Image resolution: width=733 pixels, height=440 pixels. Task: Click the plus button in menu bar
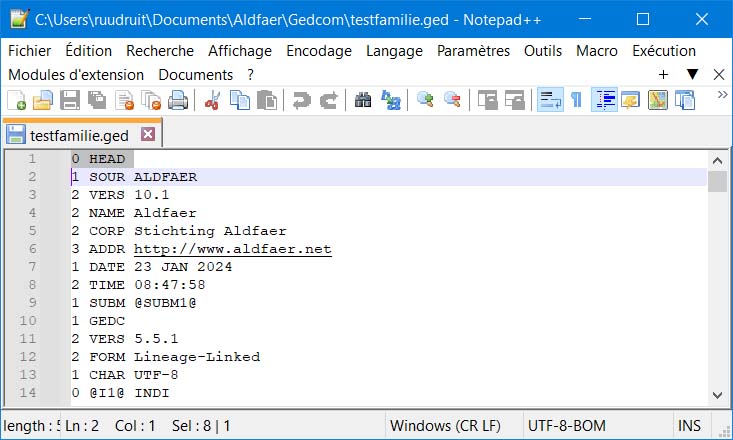pos(663,75)
